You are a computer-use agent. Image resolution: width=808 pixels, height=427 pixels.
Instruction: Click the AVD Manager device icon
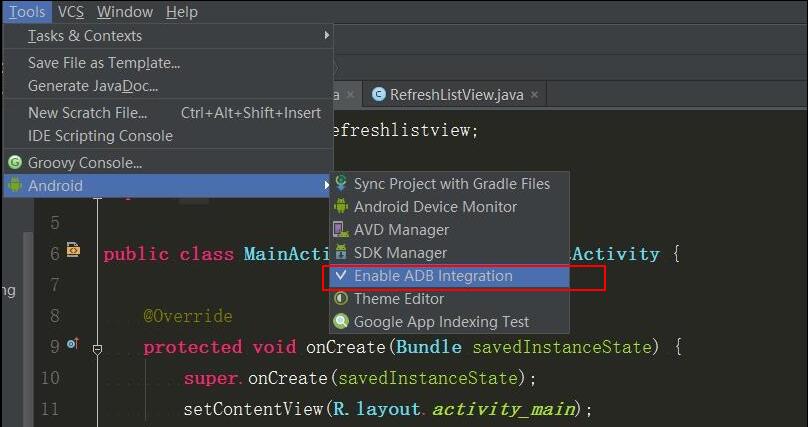[x=341, y=230]
